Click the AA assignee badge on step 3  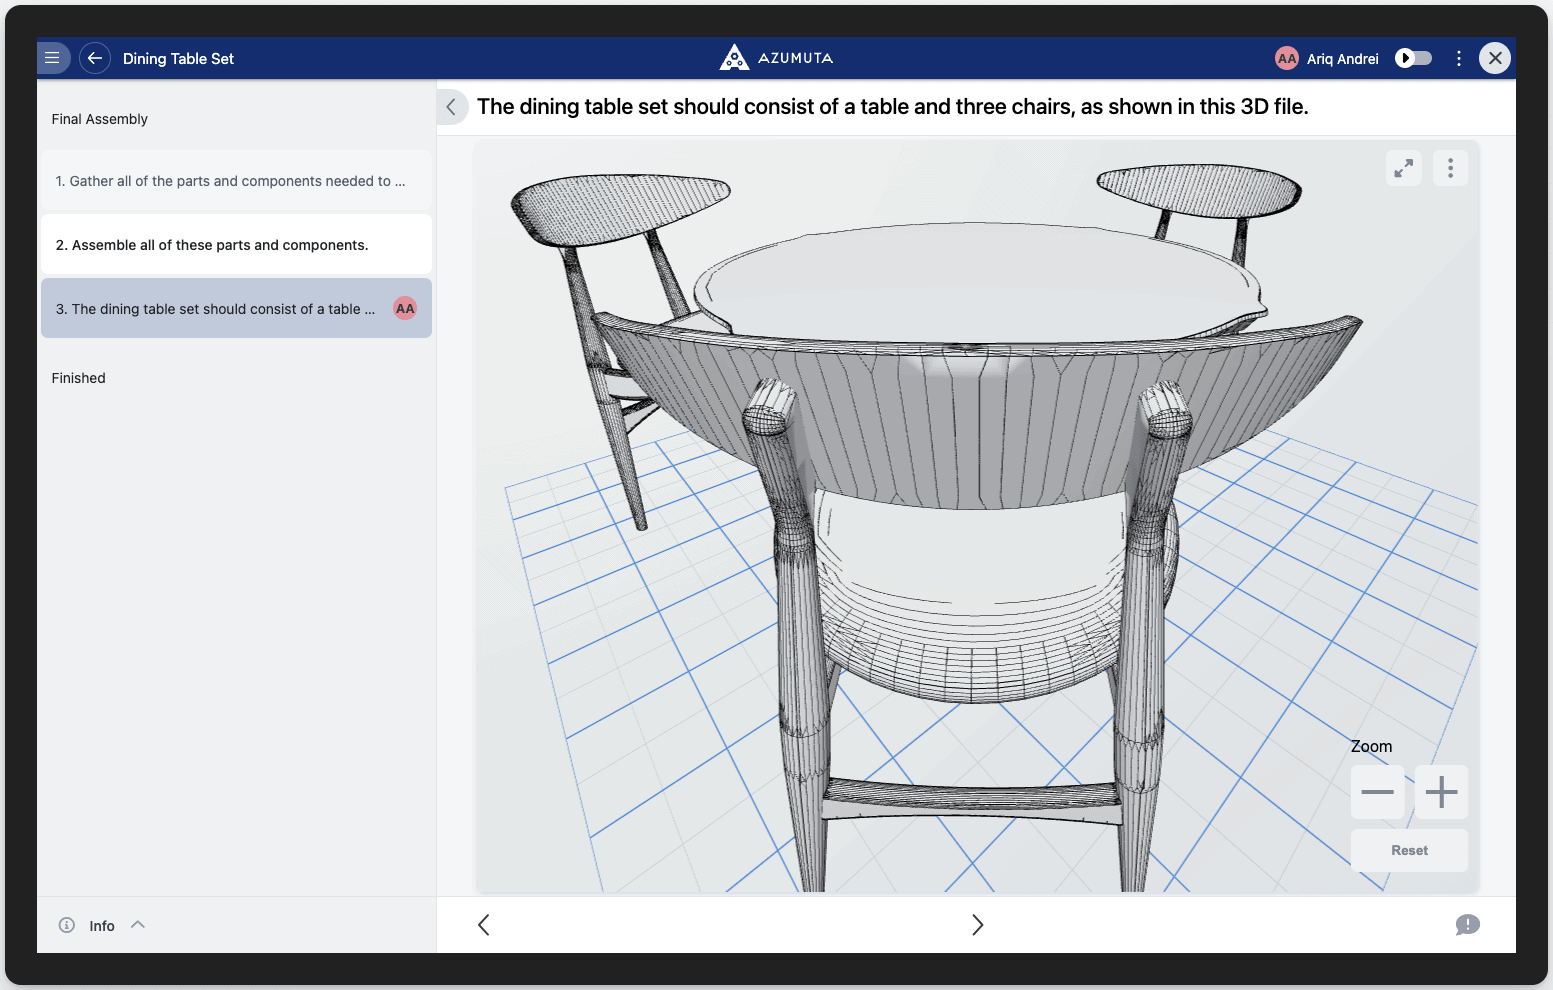click(x=405, y=309)
